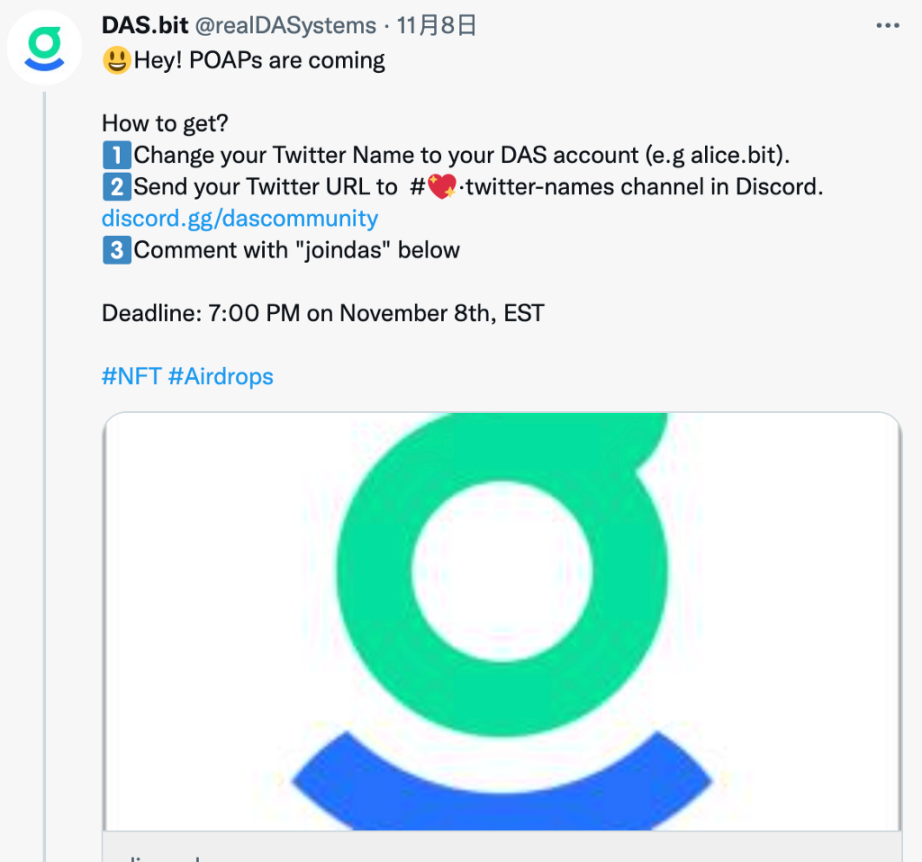Click the "How to get?" text
Image resolution: width=922 pixels, height=862 pixels.
tap(165, 124)
